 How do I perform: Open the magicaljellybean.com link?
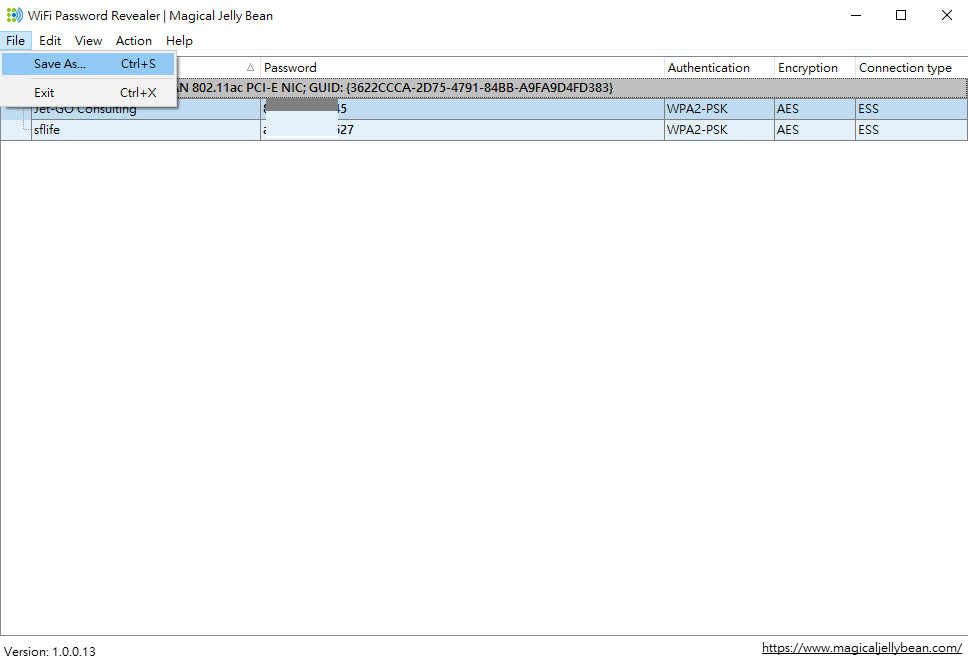[861, 647]
